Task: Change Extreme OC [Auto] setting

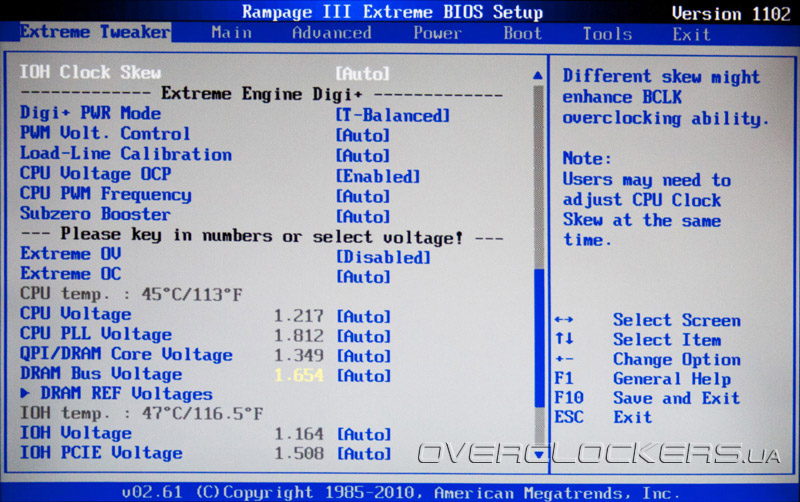Action: tap(363, 277)
